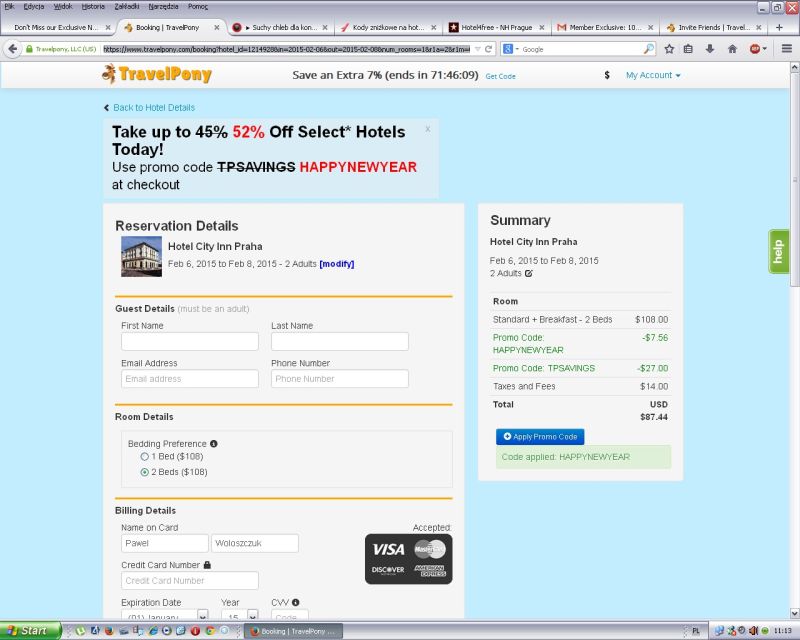The height and width of the screenshot is (640, 800).
Task: Click the Get Code link
Action: (x=500, y=76)
